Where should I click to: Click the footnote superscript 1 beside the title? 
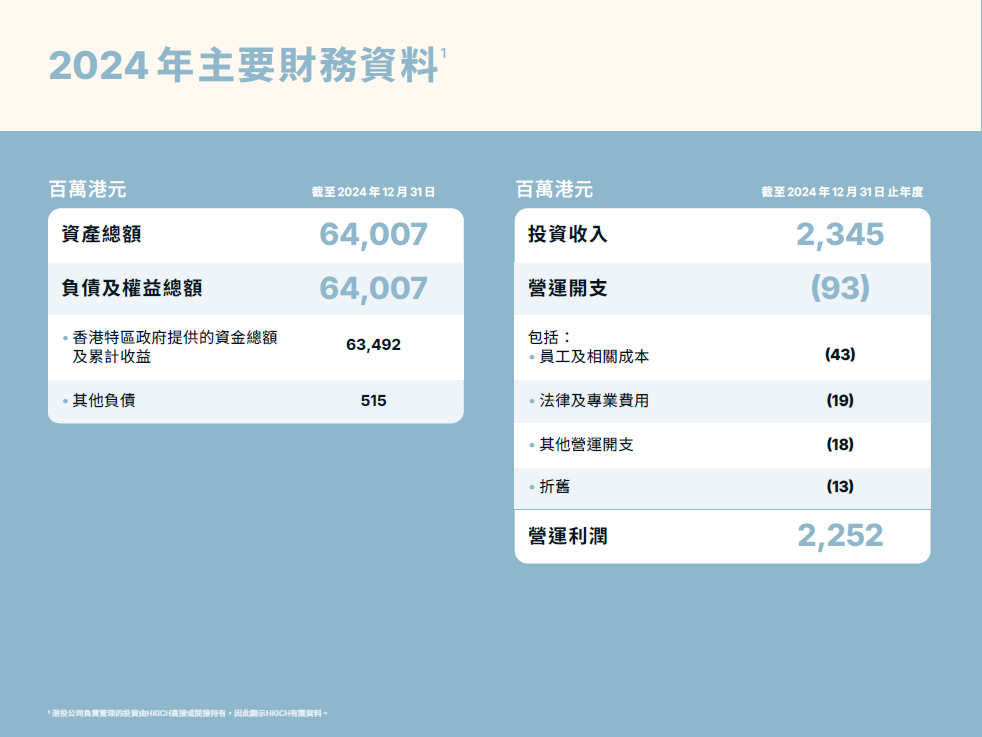(443, 52)
